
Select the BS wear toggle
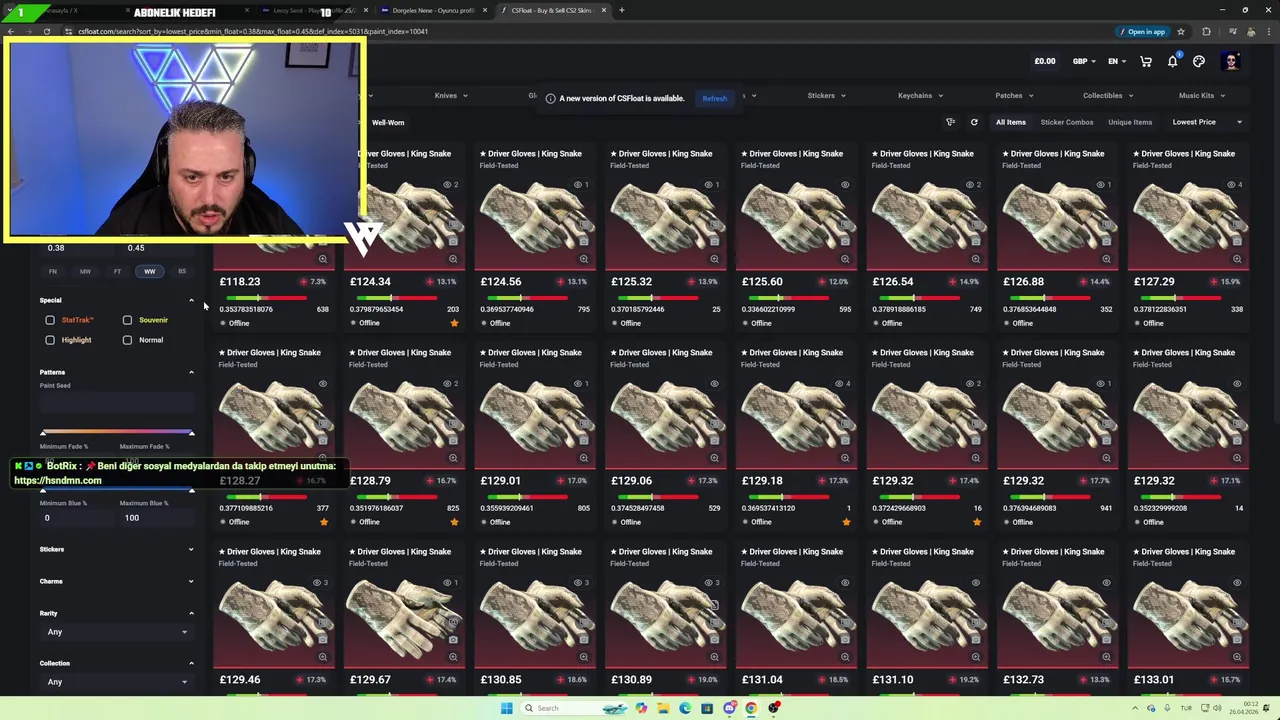point(181,271)
